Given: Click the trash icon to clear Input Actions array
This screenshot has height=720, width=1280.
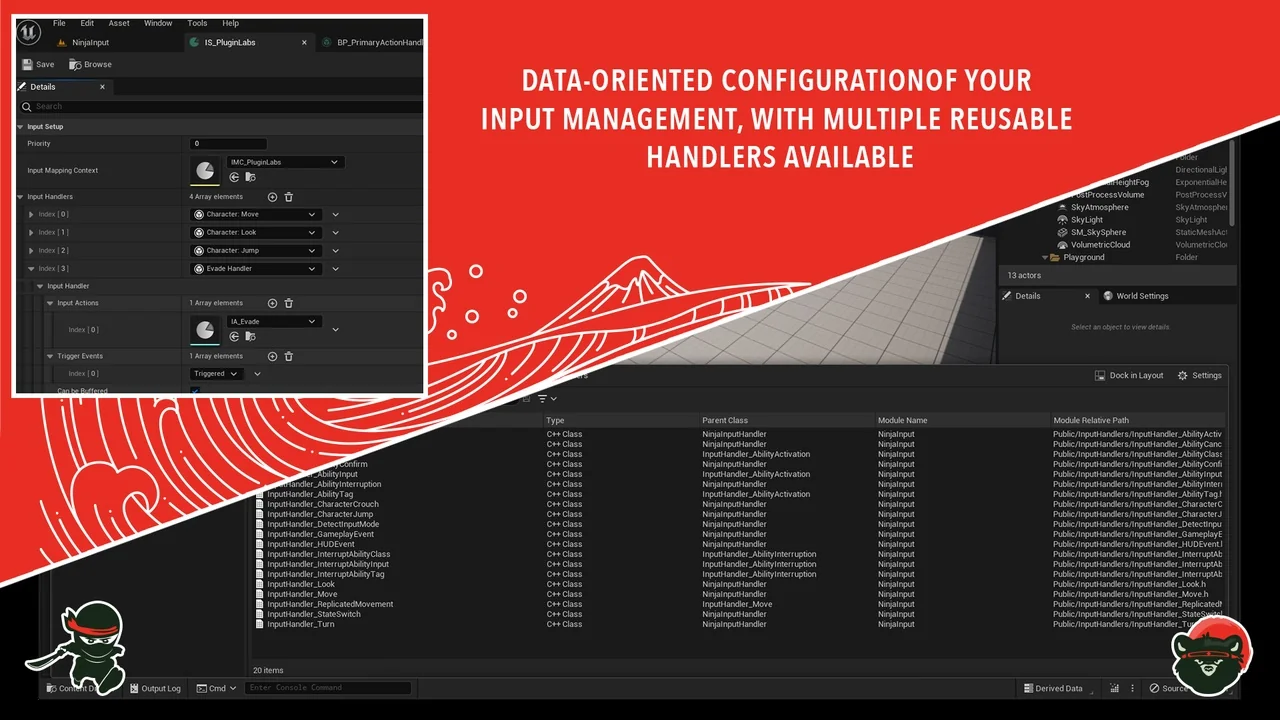Looking at the screenshot, I should click(288, 303).
